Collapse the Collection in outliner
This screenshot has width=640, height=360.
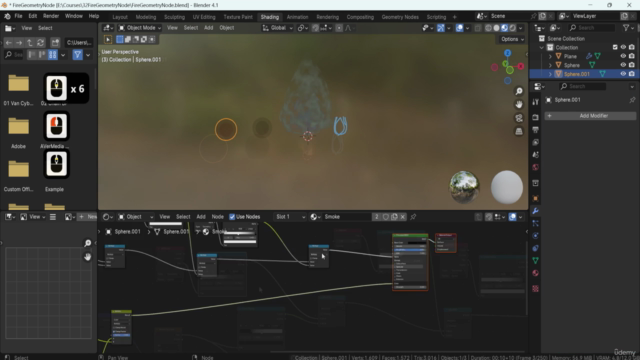[542, 47]
